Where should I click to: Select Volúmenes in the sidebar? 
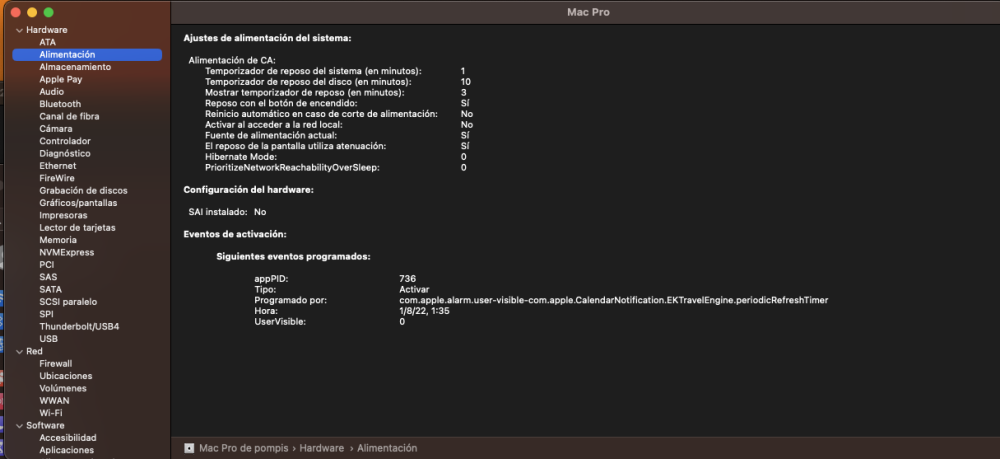62,388
